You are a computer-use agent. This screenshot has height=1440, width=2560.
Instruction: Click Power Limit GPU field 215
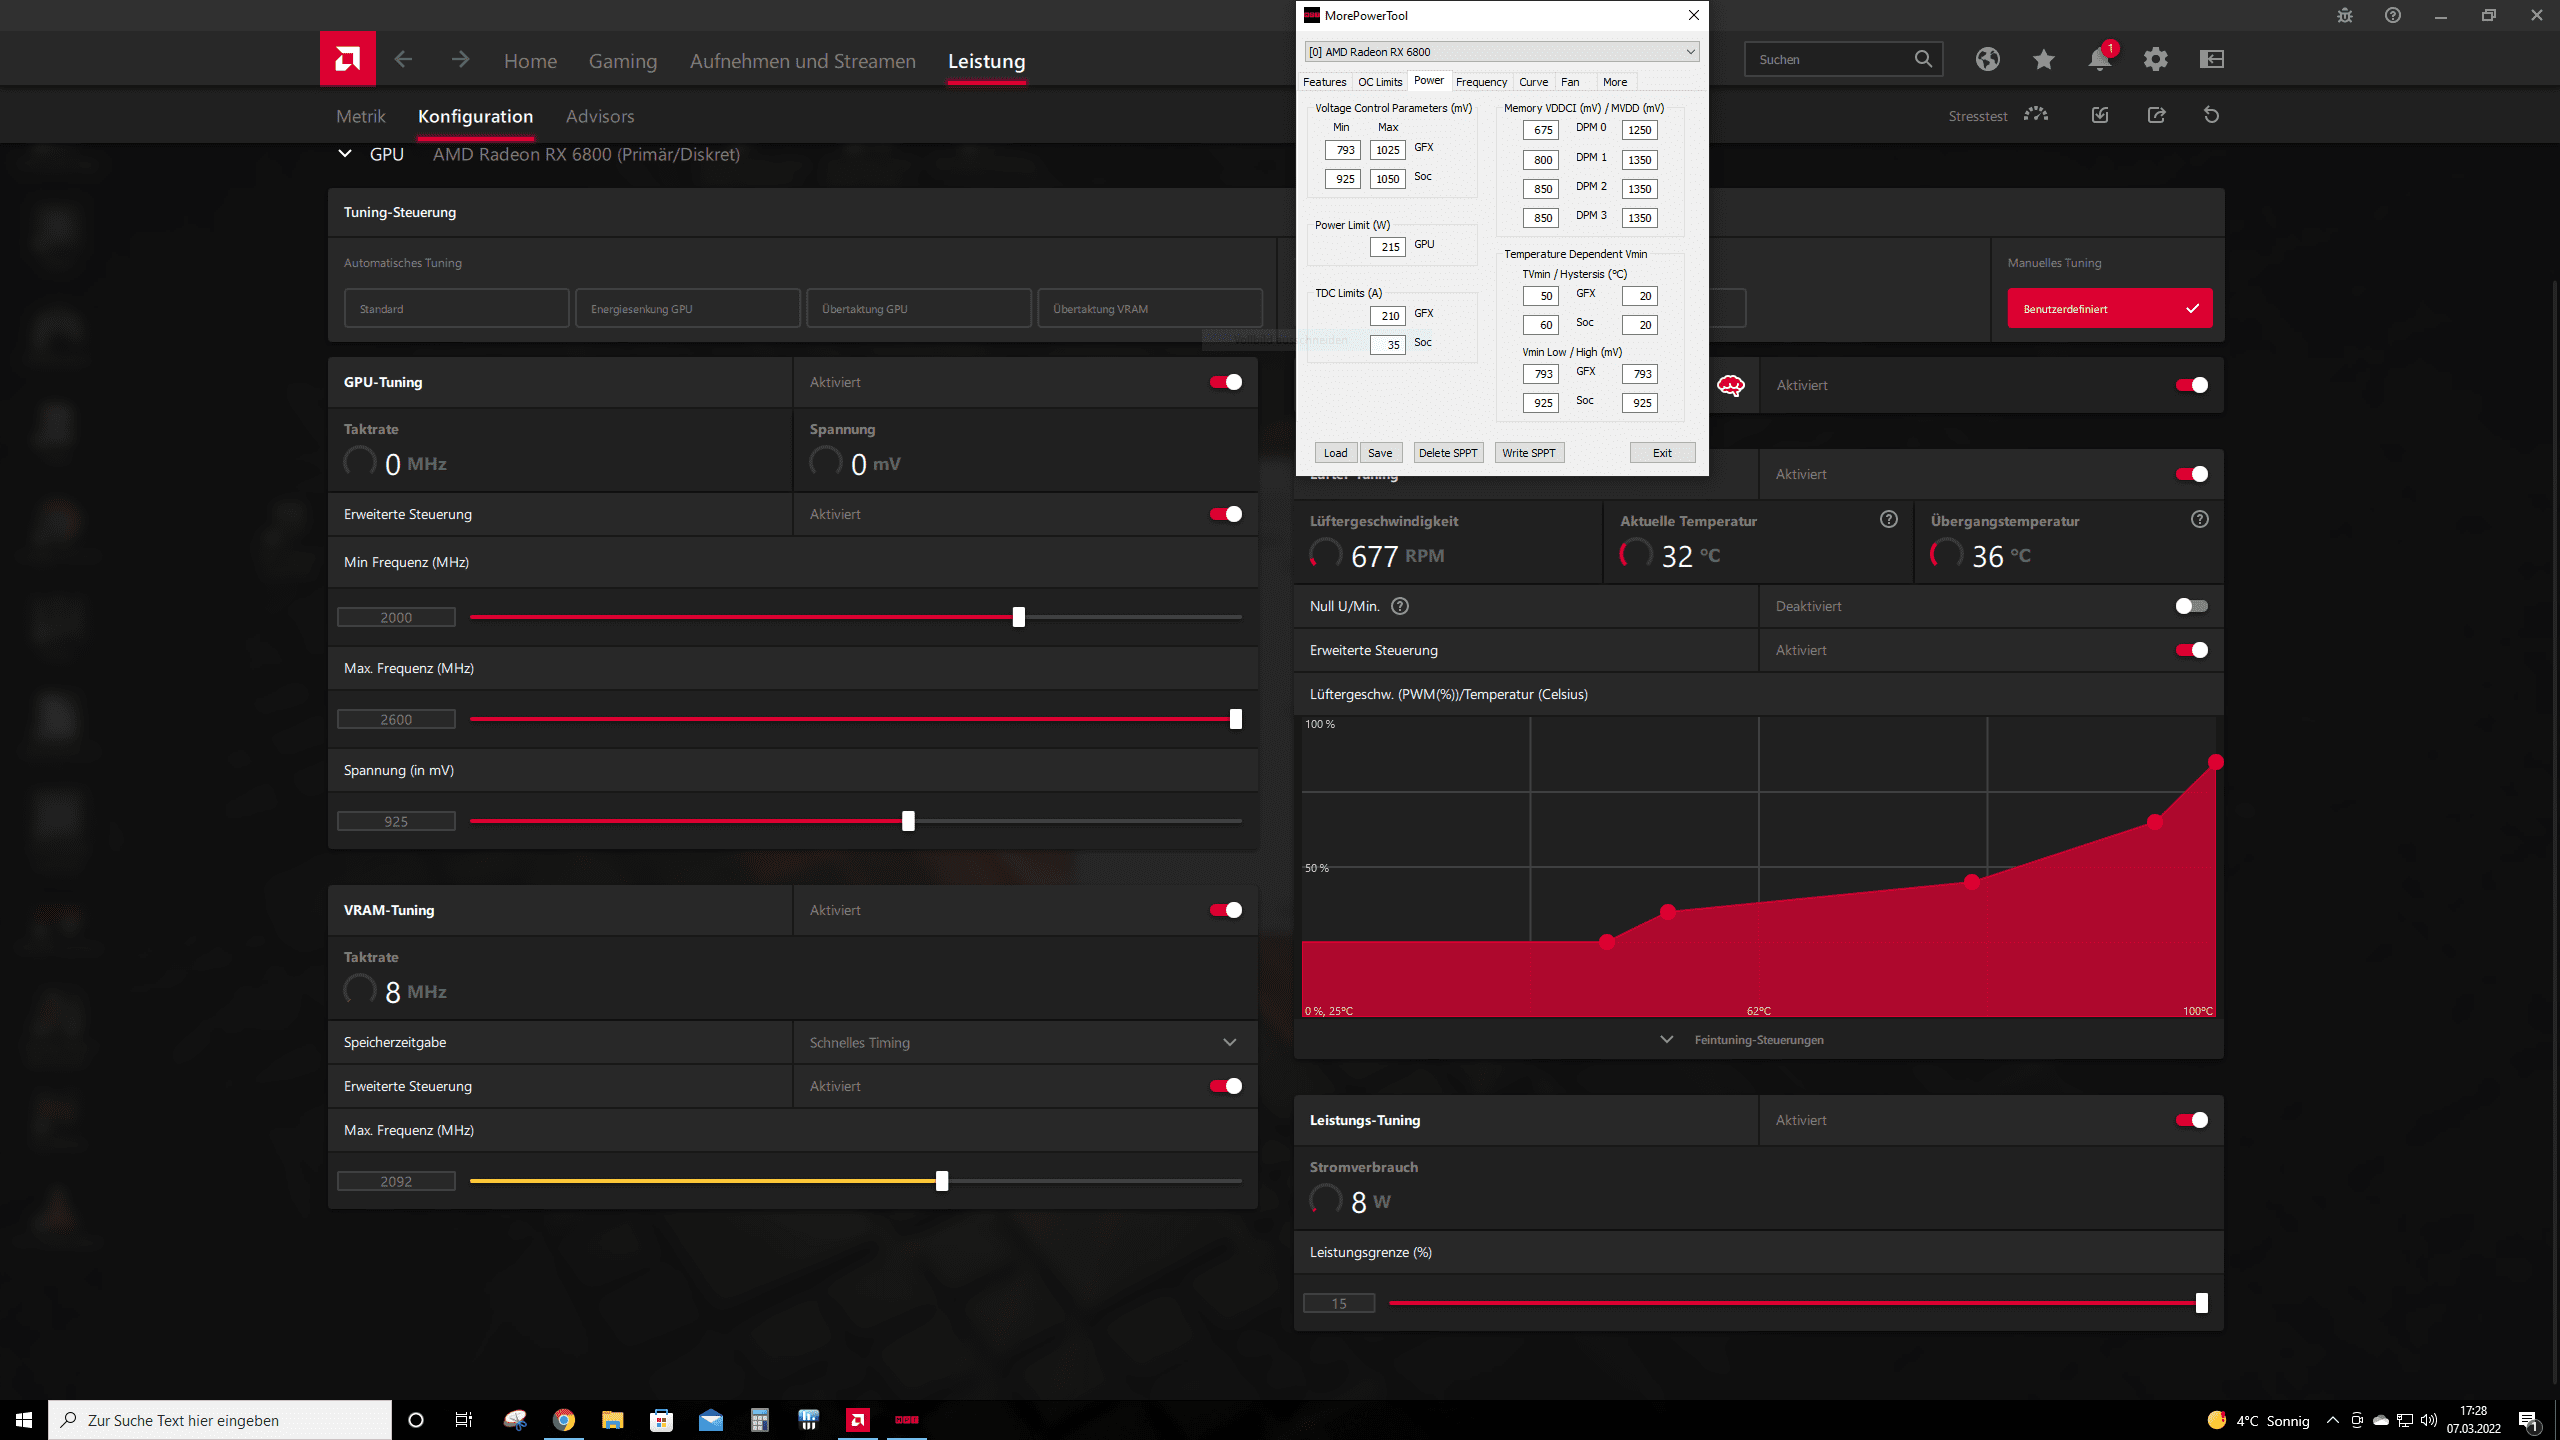click(1388, 247)
